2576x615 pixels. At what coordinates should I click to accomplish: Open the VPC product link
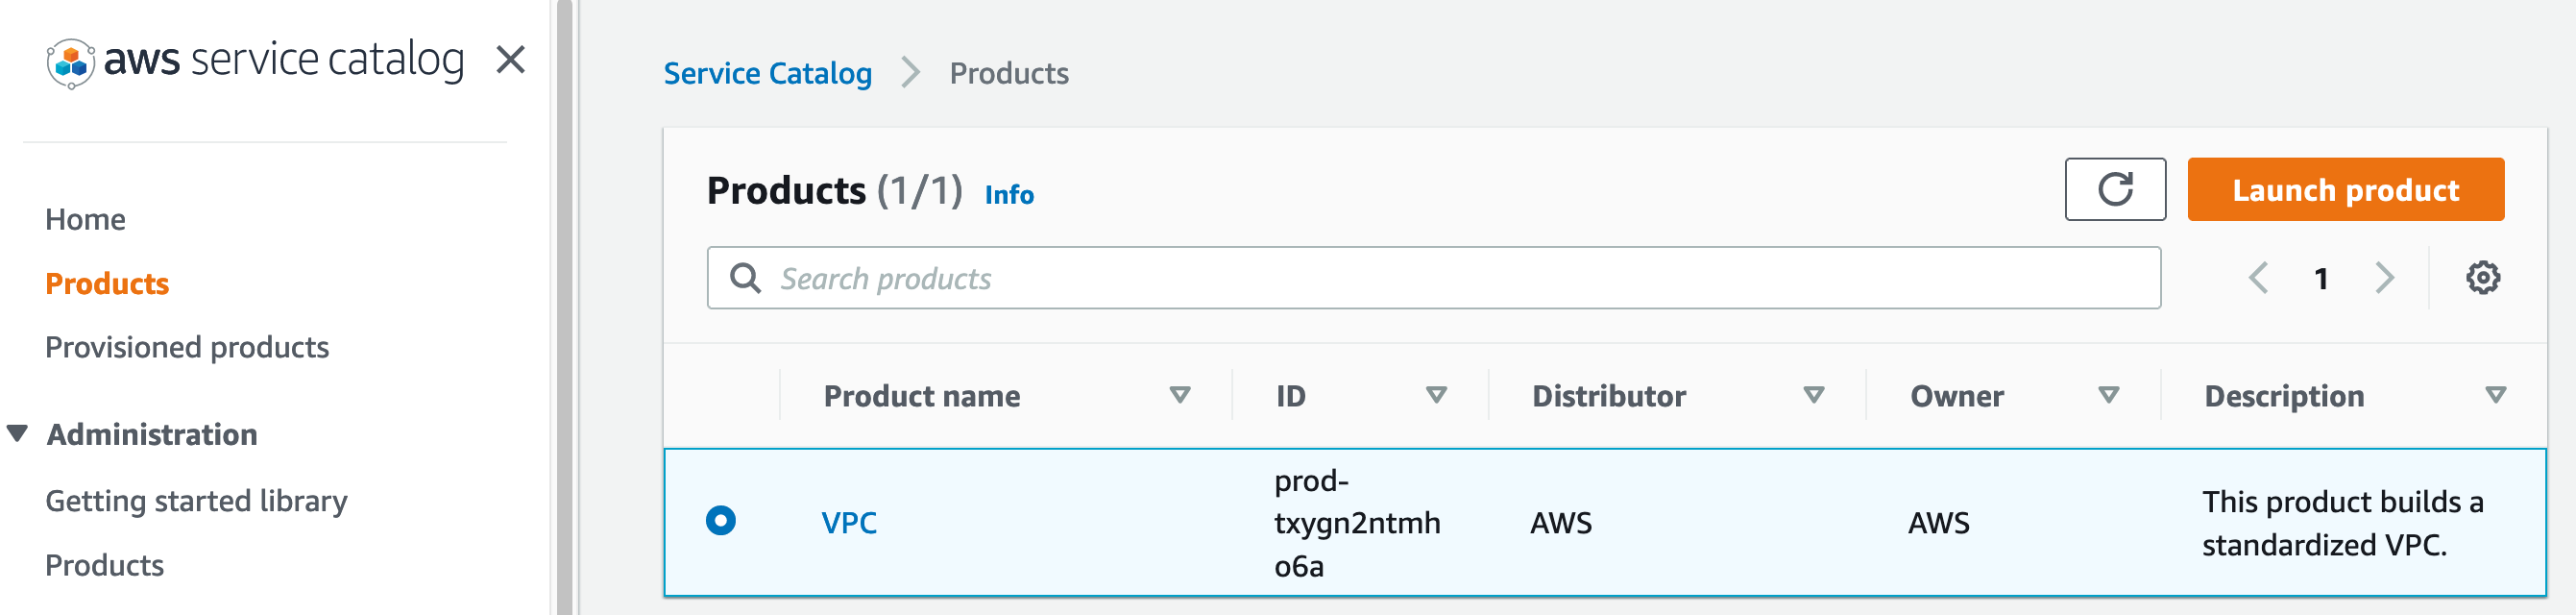click(848, 522)
